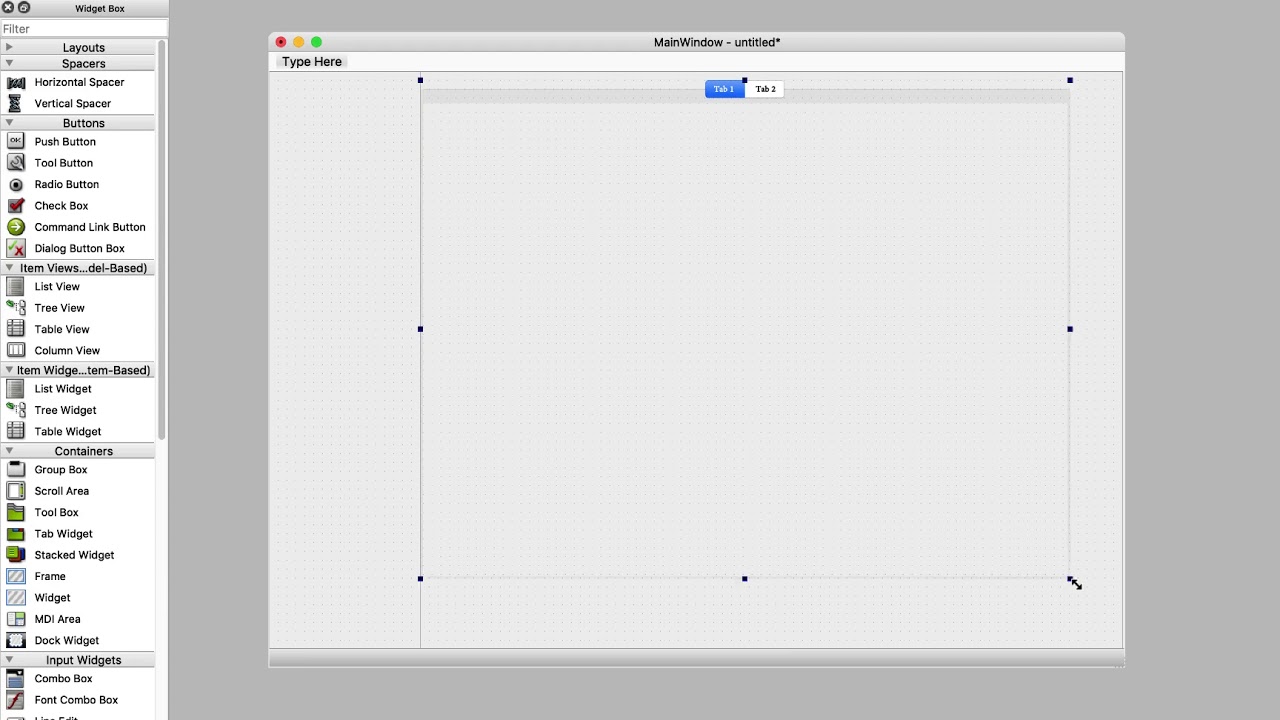Click the Column View label
Screen dimensions: 1280x720
[67, 350]
